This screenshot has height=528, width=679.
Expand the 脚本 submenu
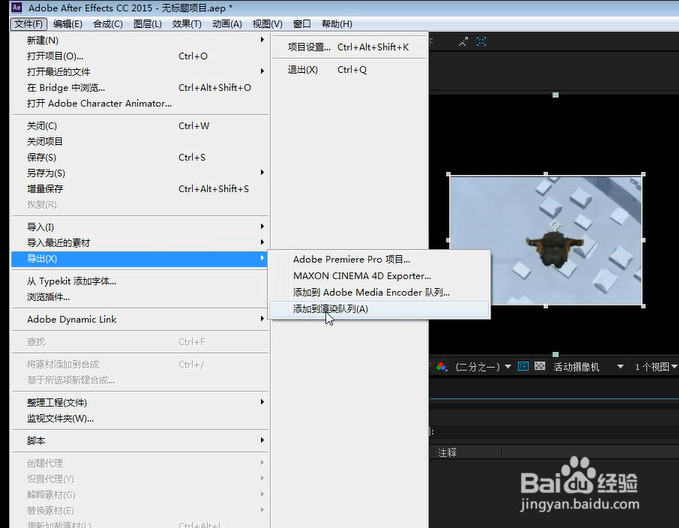(x=139, y=441)
